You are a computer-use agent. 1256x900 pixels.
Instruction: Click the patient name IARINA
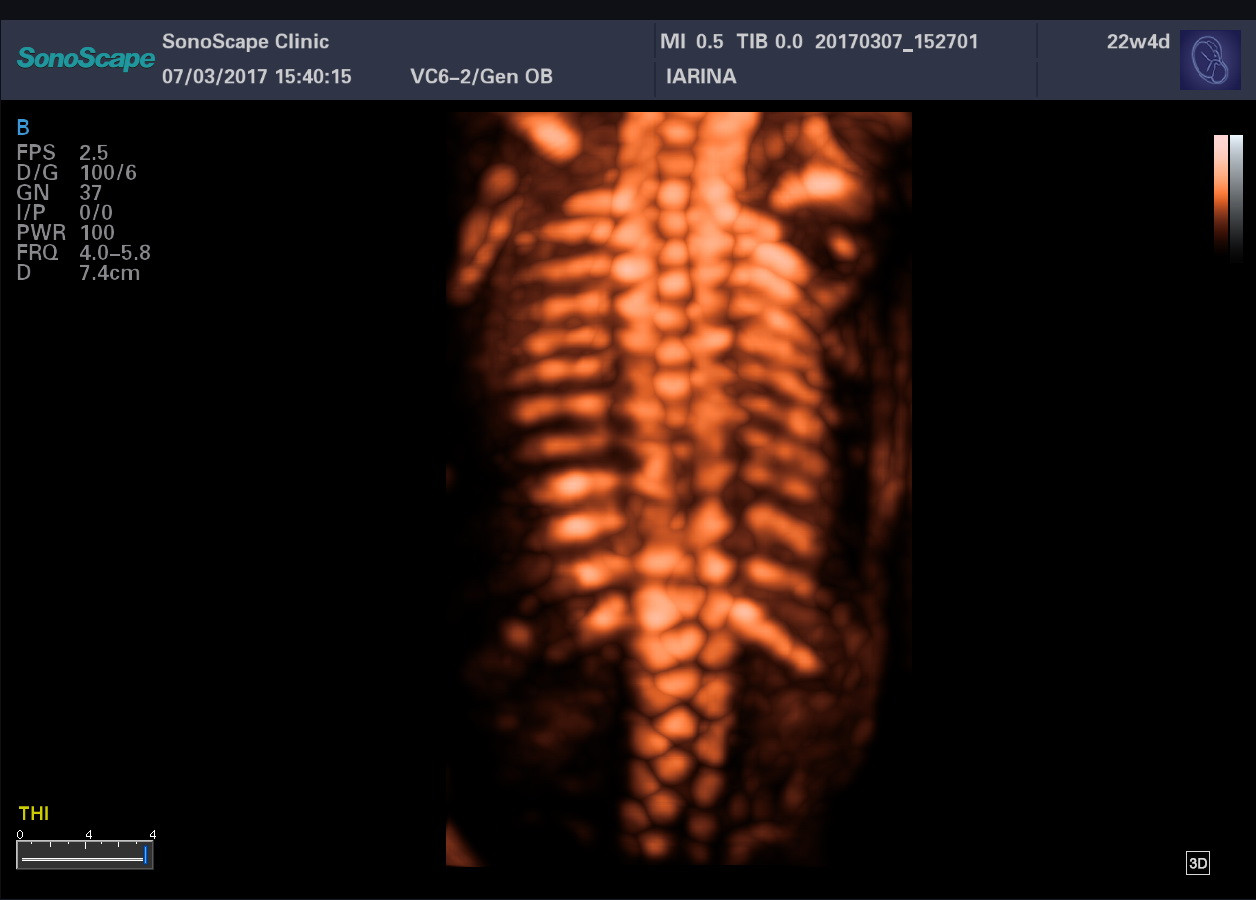coord(701,77)
